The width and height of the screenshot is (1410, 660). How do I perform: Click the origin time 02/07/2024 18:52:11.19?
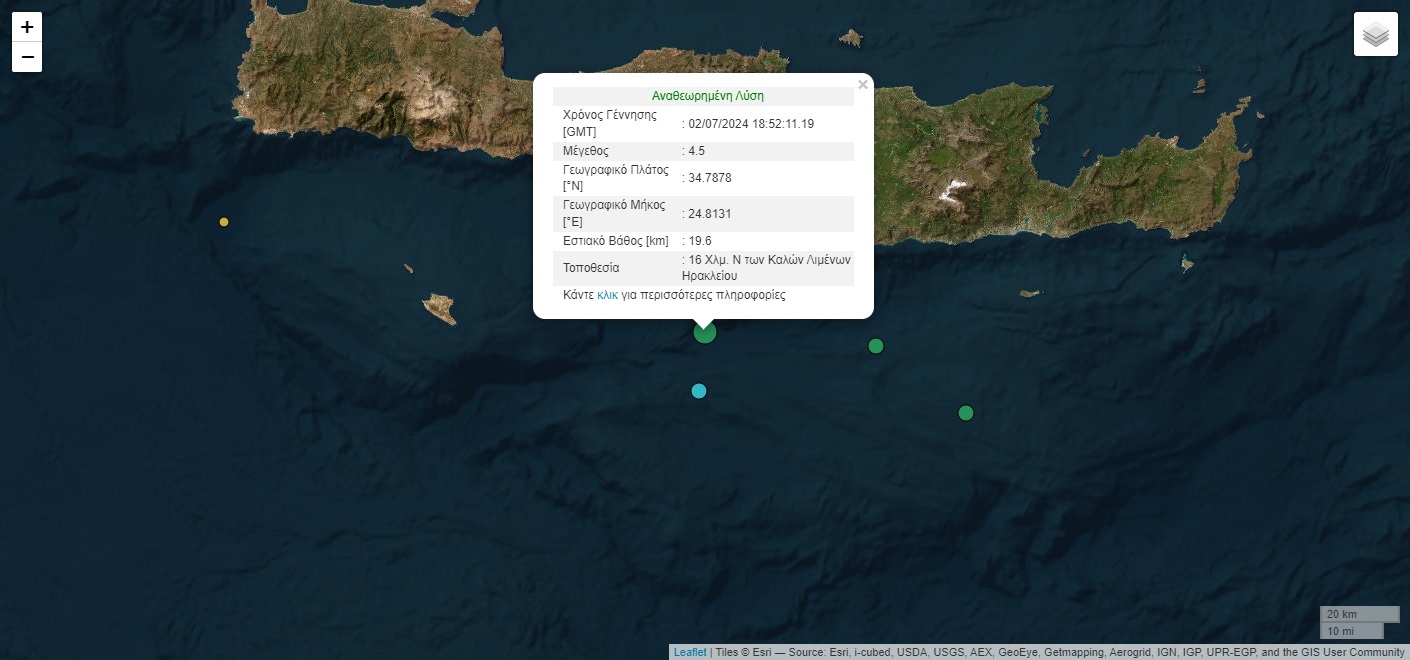click(x=750, y=124)
